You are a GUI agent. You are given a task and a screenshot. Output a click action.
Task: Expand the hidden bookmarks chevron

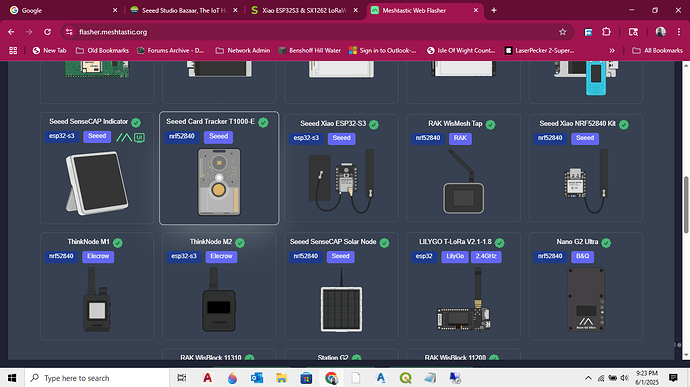(612, 51)
